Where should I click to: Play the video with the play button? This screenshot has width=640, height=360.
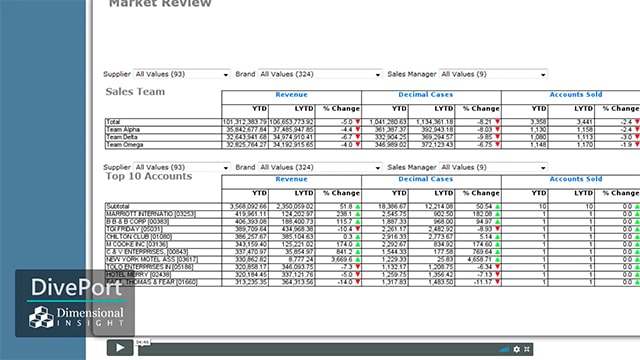[120, 348]
